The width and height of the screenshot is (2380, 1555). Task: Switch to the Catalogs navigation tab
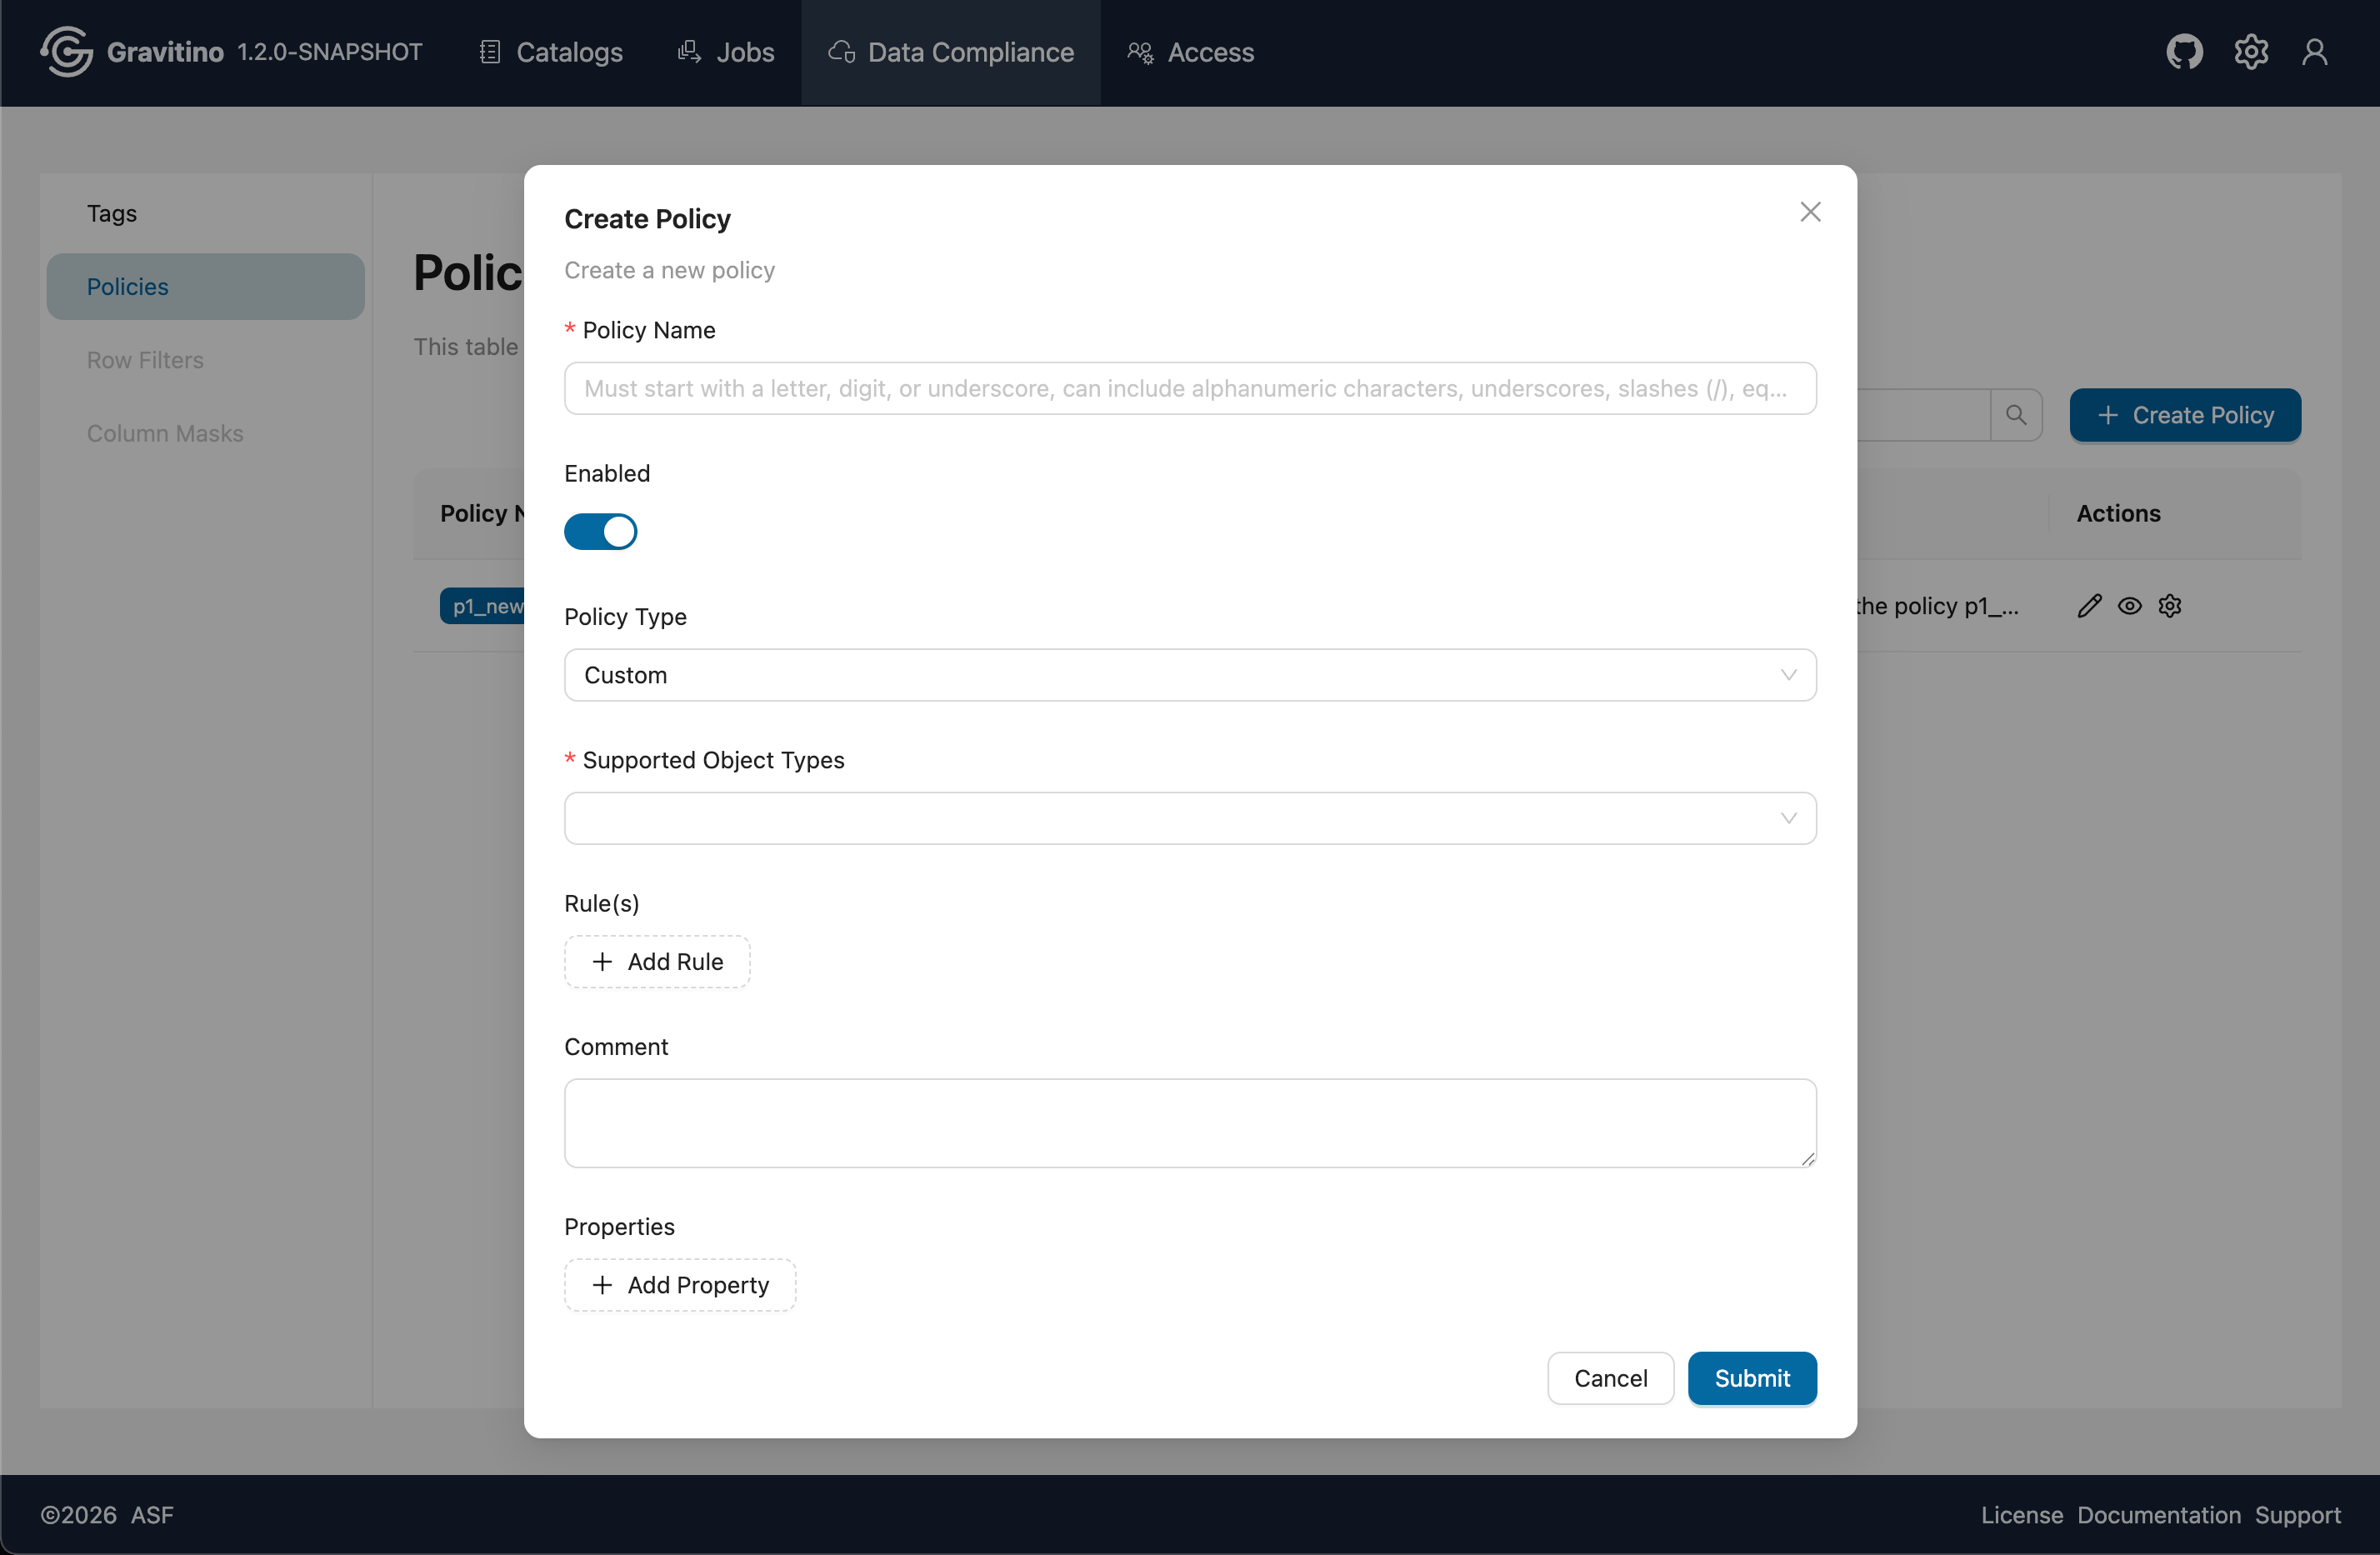tap(548, 52)
